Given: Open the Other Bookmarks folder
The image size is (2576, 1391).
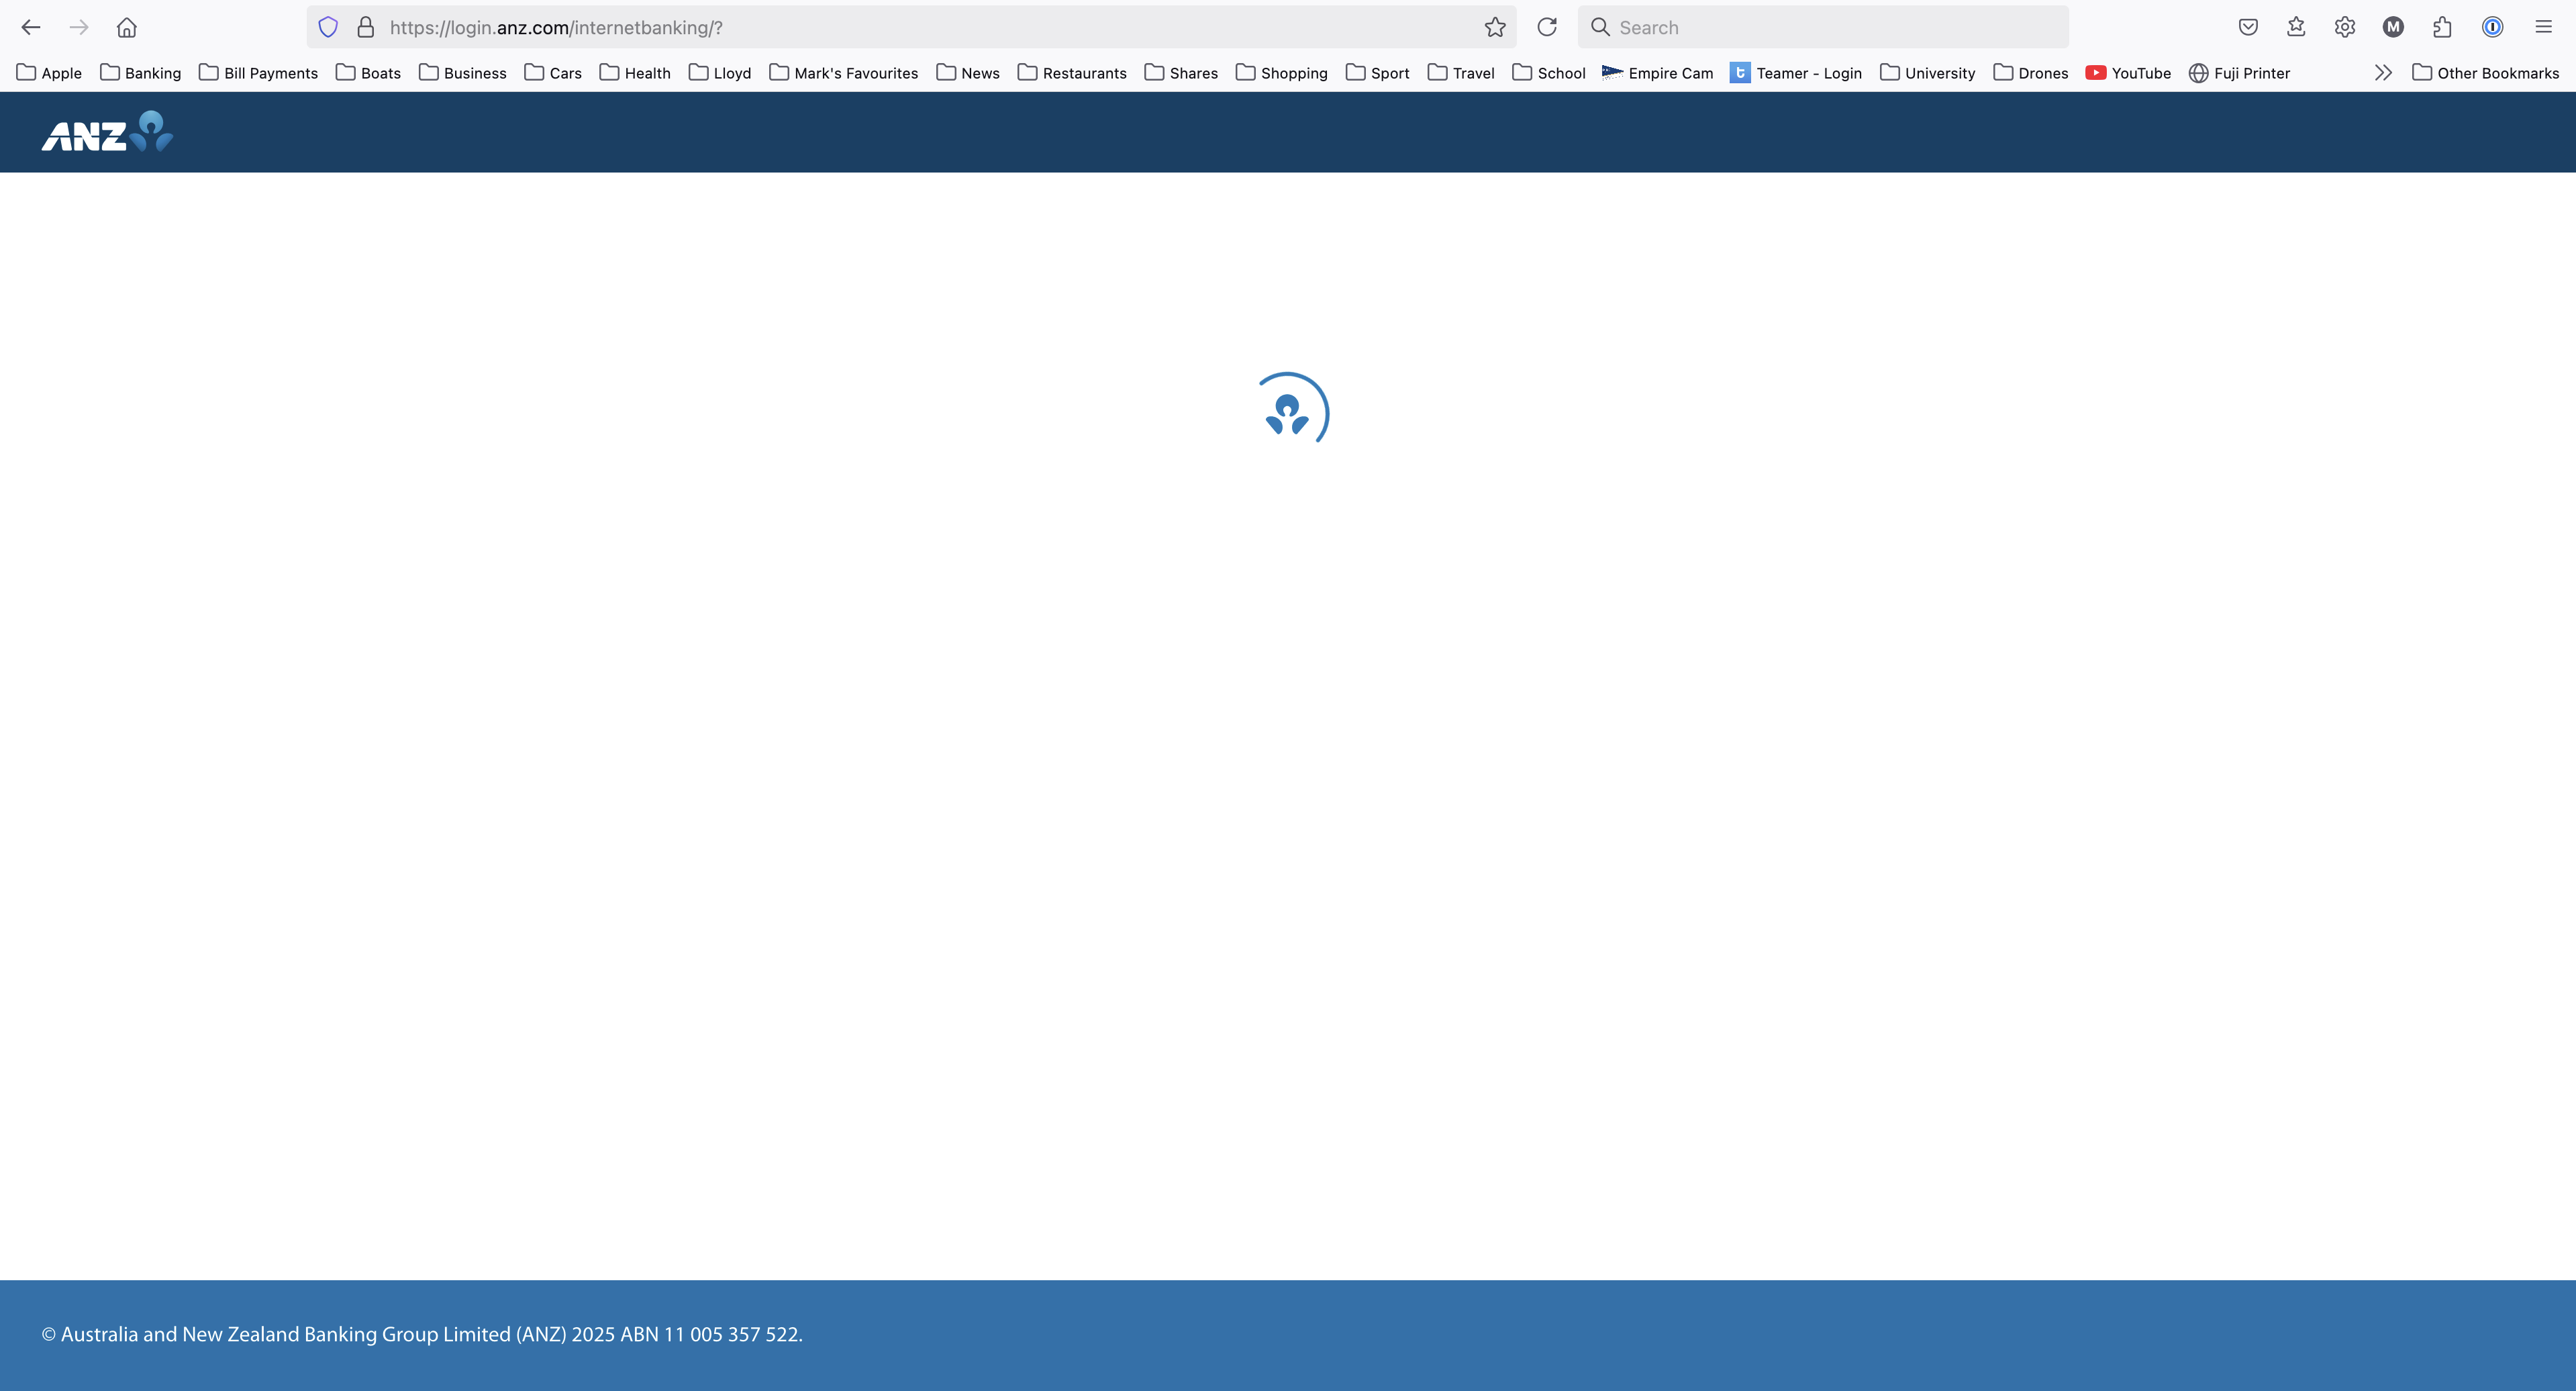Looking at the screenshot, I should [2485, 73].
